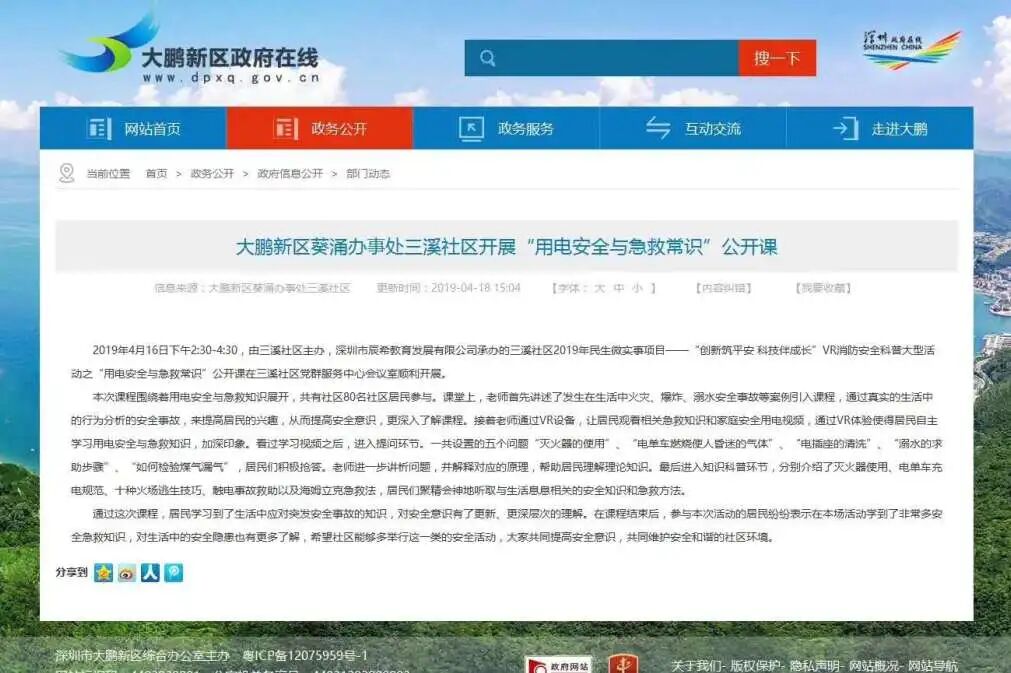Share via the Tencent Weibo icon
Image resolution: width=1011 pixels, height=673 pixels.
coord(171,575)
